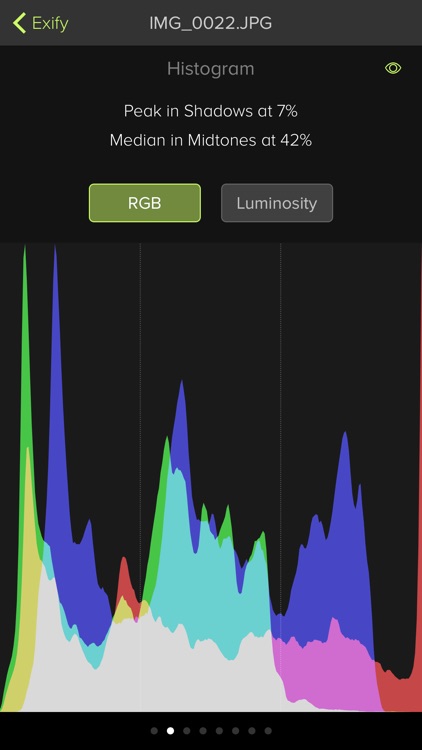Viewport: 422px width, 750px height.
Task: Tap the Histogram section heading
Action: click(x=211, y=69)
